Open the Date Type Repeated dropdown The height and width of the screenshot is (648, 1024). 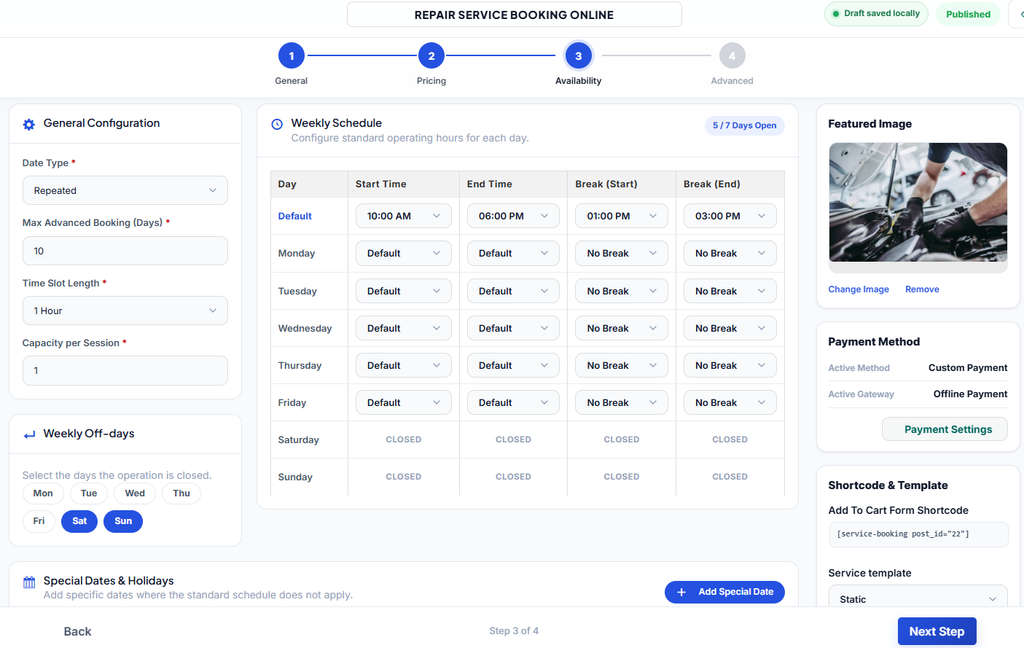(x=125, y=191)
